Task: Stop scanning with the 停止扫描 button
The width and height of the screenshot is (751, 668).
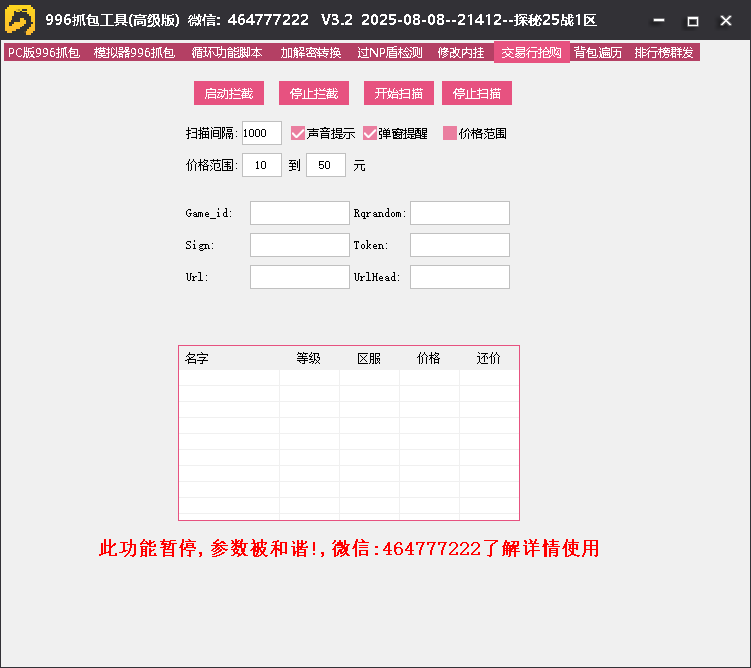Action: [477, 94]
